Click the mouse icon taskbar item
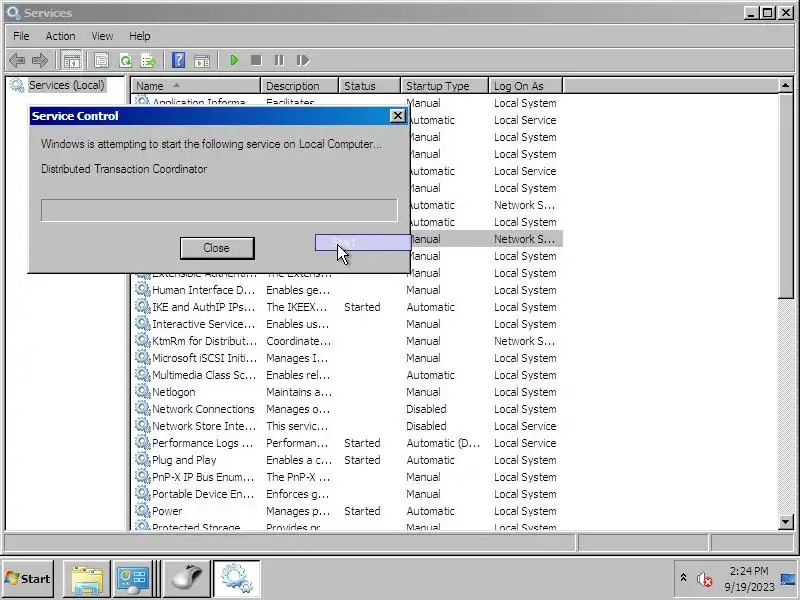 (187, 579)
